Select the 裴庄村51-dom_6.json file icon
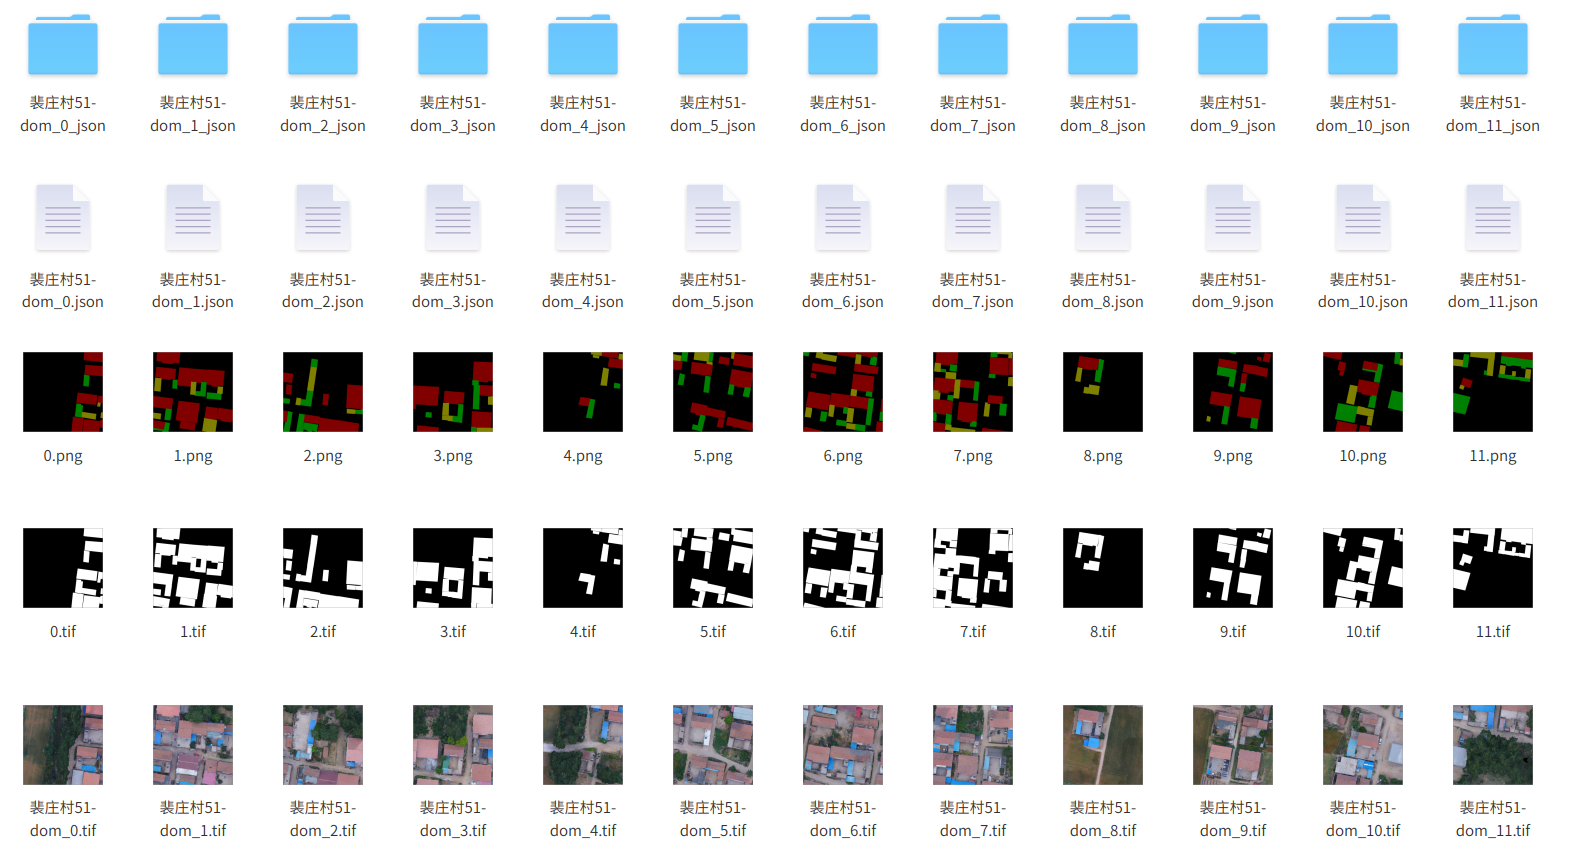 coord(843,217)
